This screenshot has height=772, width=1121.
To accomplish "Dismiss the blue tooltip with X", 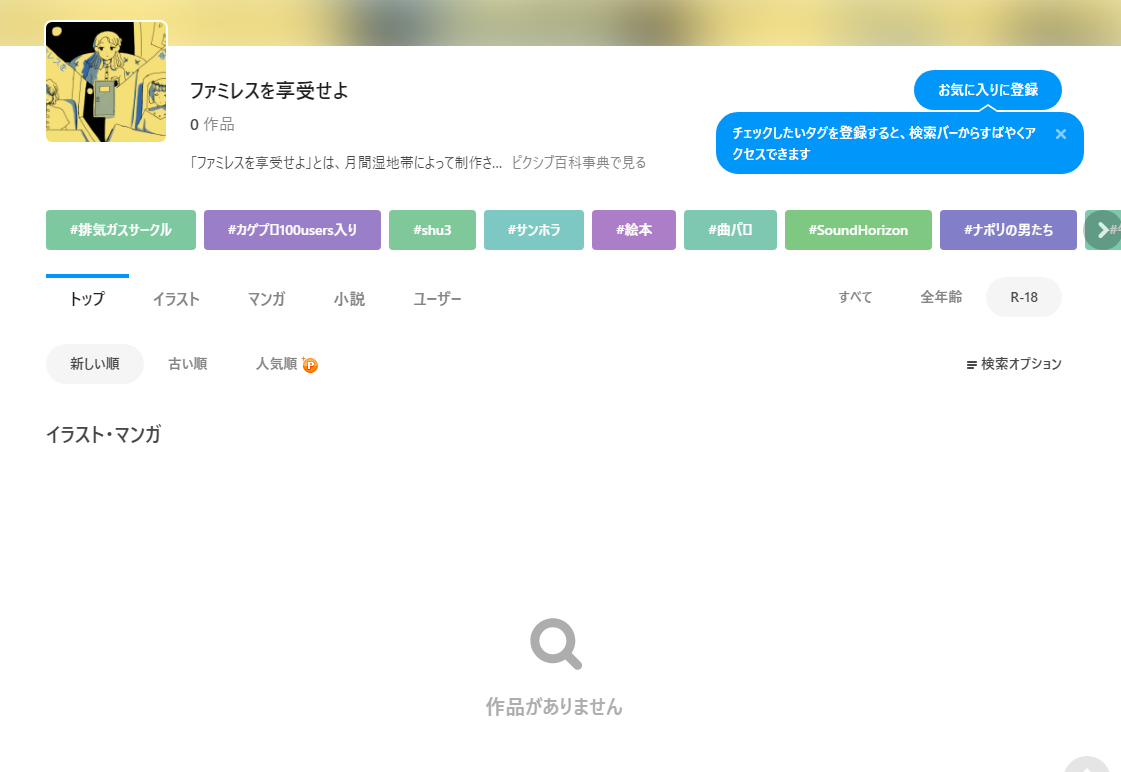I will pyautogui.click(x=1060, y=134).
